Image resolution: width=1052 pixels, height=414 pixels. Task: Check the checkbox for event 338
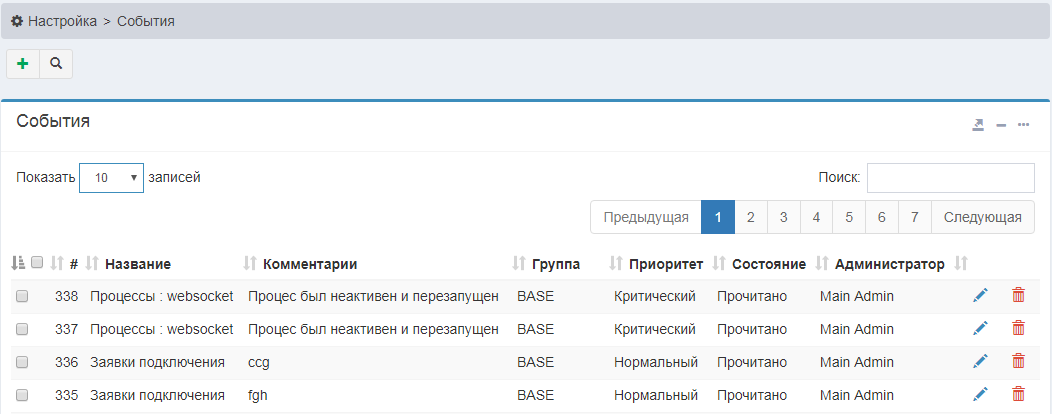click(22, 296)
